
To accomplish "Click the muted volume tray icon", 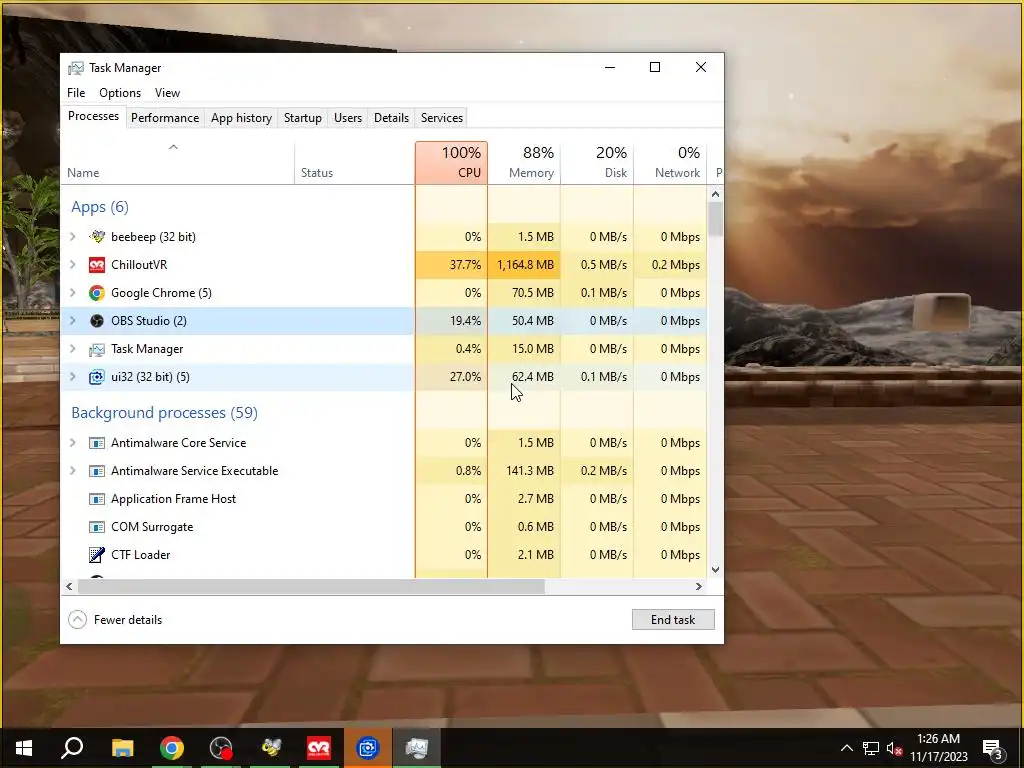I will tap(894, 748).
